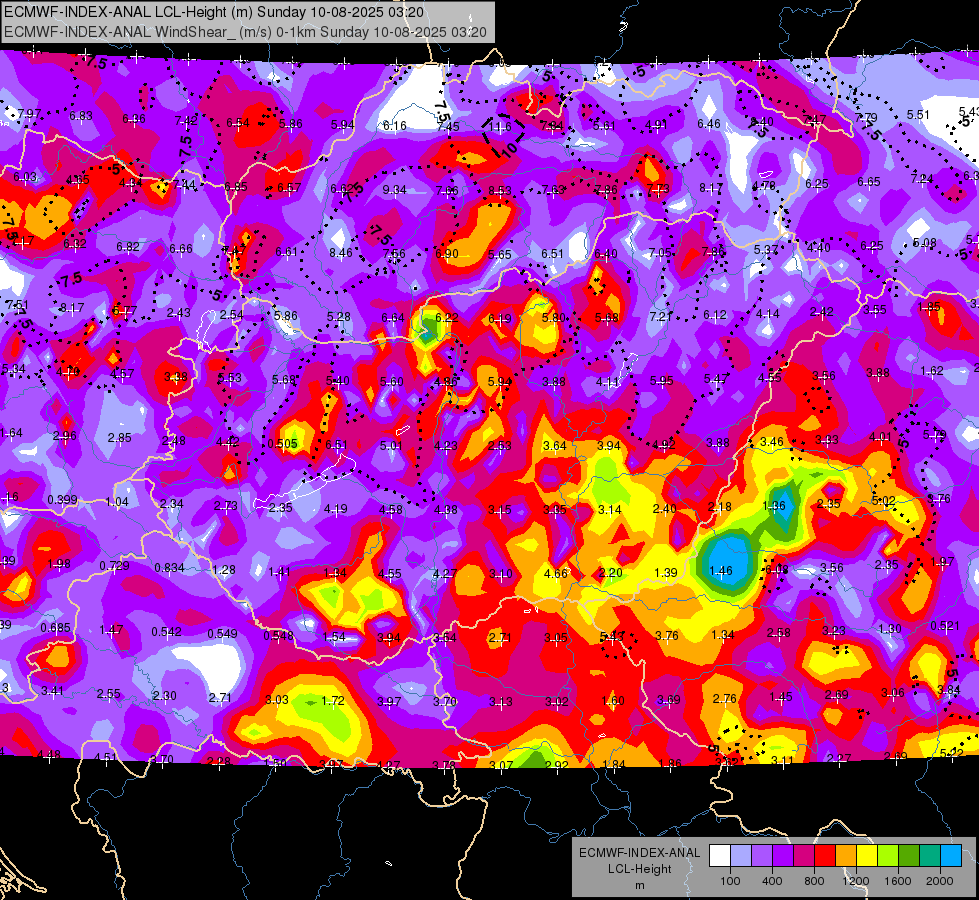Click the shear value 1.62
Image resolution: width=979 pixels, height=900 pixels.
point(932,371)
